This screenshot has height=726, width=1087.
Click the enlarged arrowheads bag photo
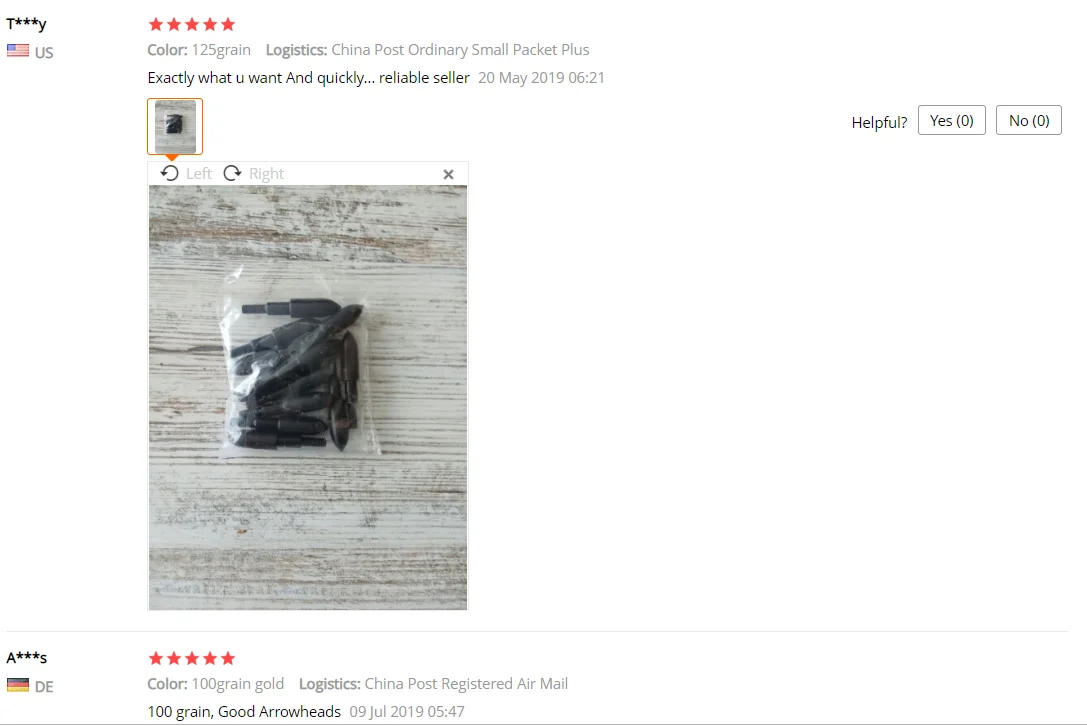308,397
